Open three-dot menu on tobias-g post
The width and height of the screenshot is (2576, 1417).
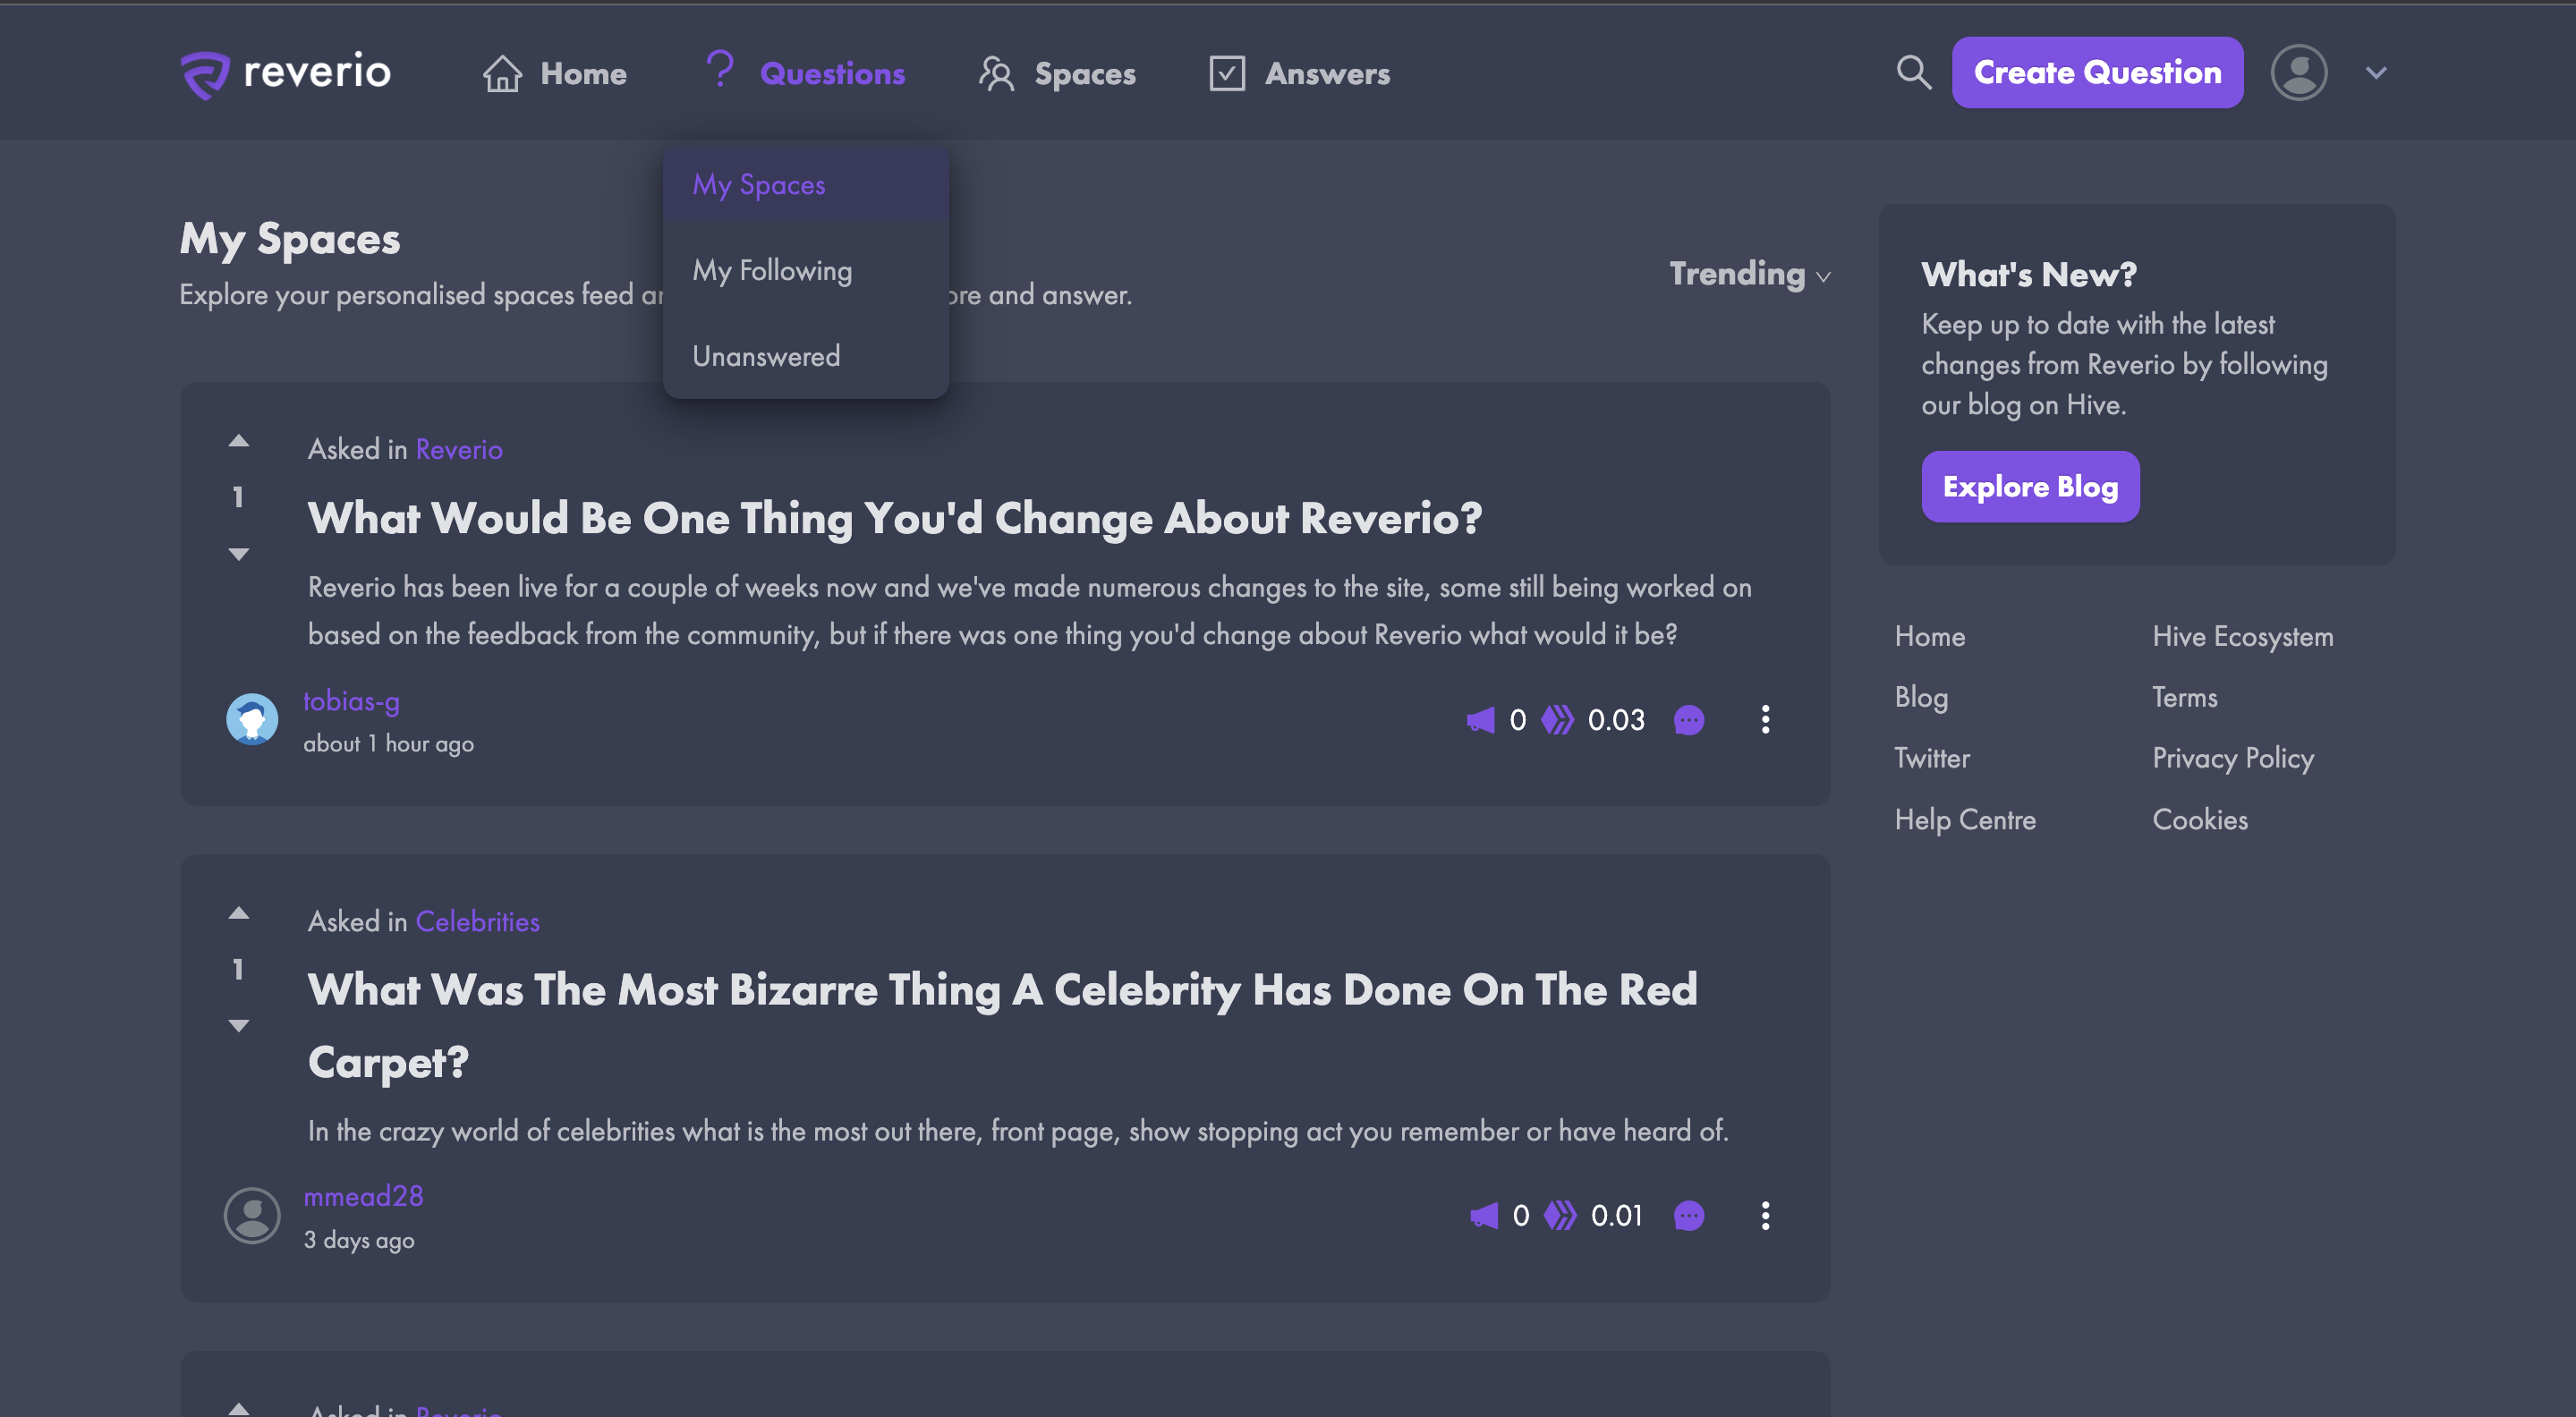pyautogui.click(x=1765, y=720)
